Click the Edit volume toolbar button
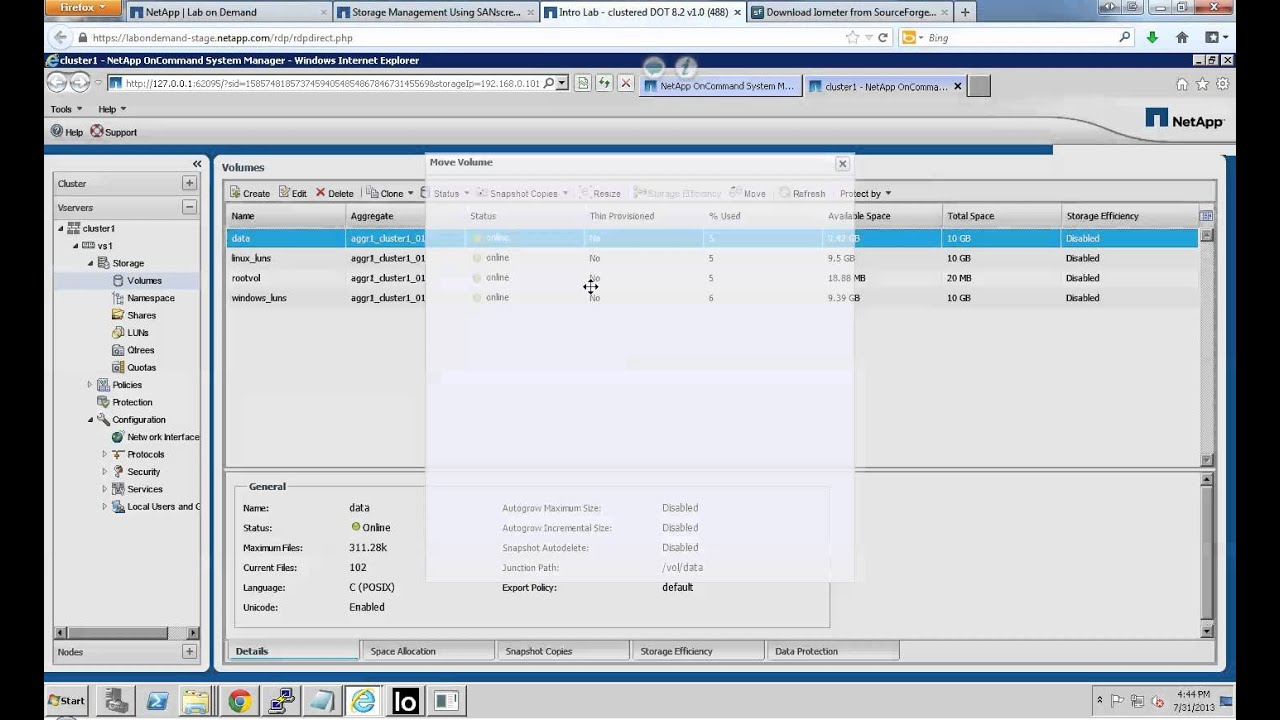Viewport: 1280px width, 720px height. pos(293,193)
